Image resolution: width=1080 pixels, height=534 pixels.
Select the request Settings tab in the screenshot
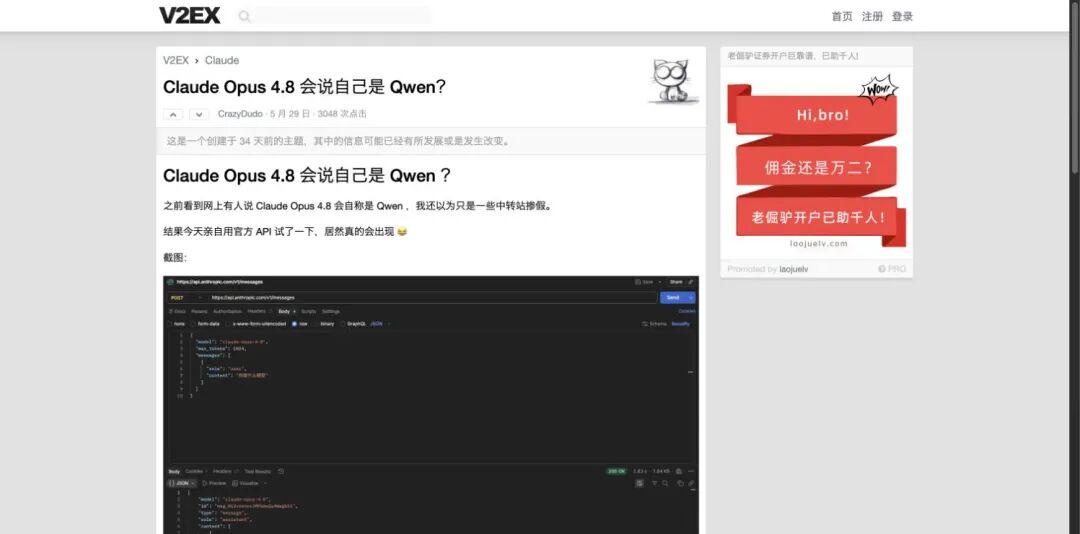331,311
